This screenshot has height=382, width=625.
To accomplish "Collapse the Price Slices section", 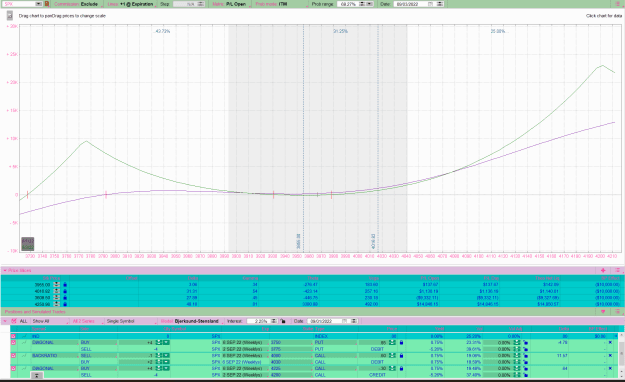I will point(5,270).
